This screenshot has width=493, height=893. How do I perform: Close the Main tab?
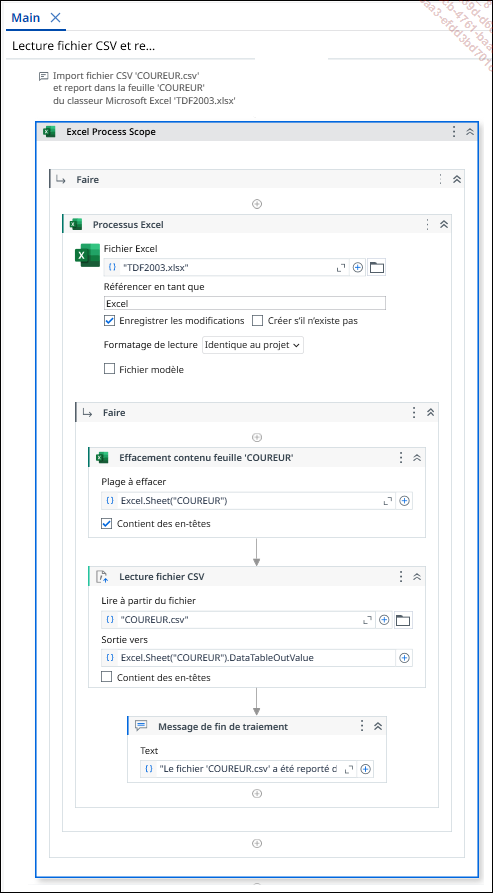pos(55,17)
